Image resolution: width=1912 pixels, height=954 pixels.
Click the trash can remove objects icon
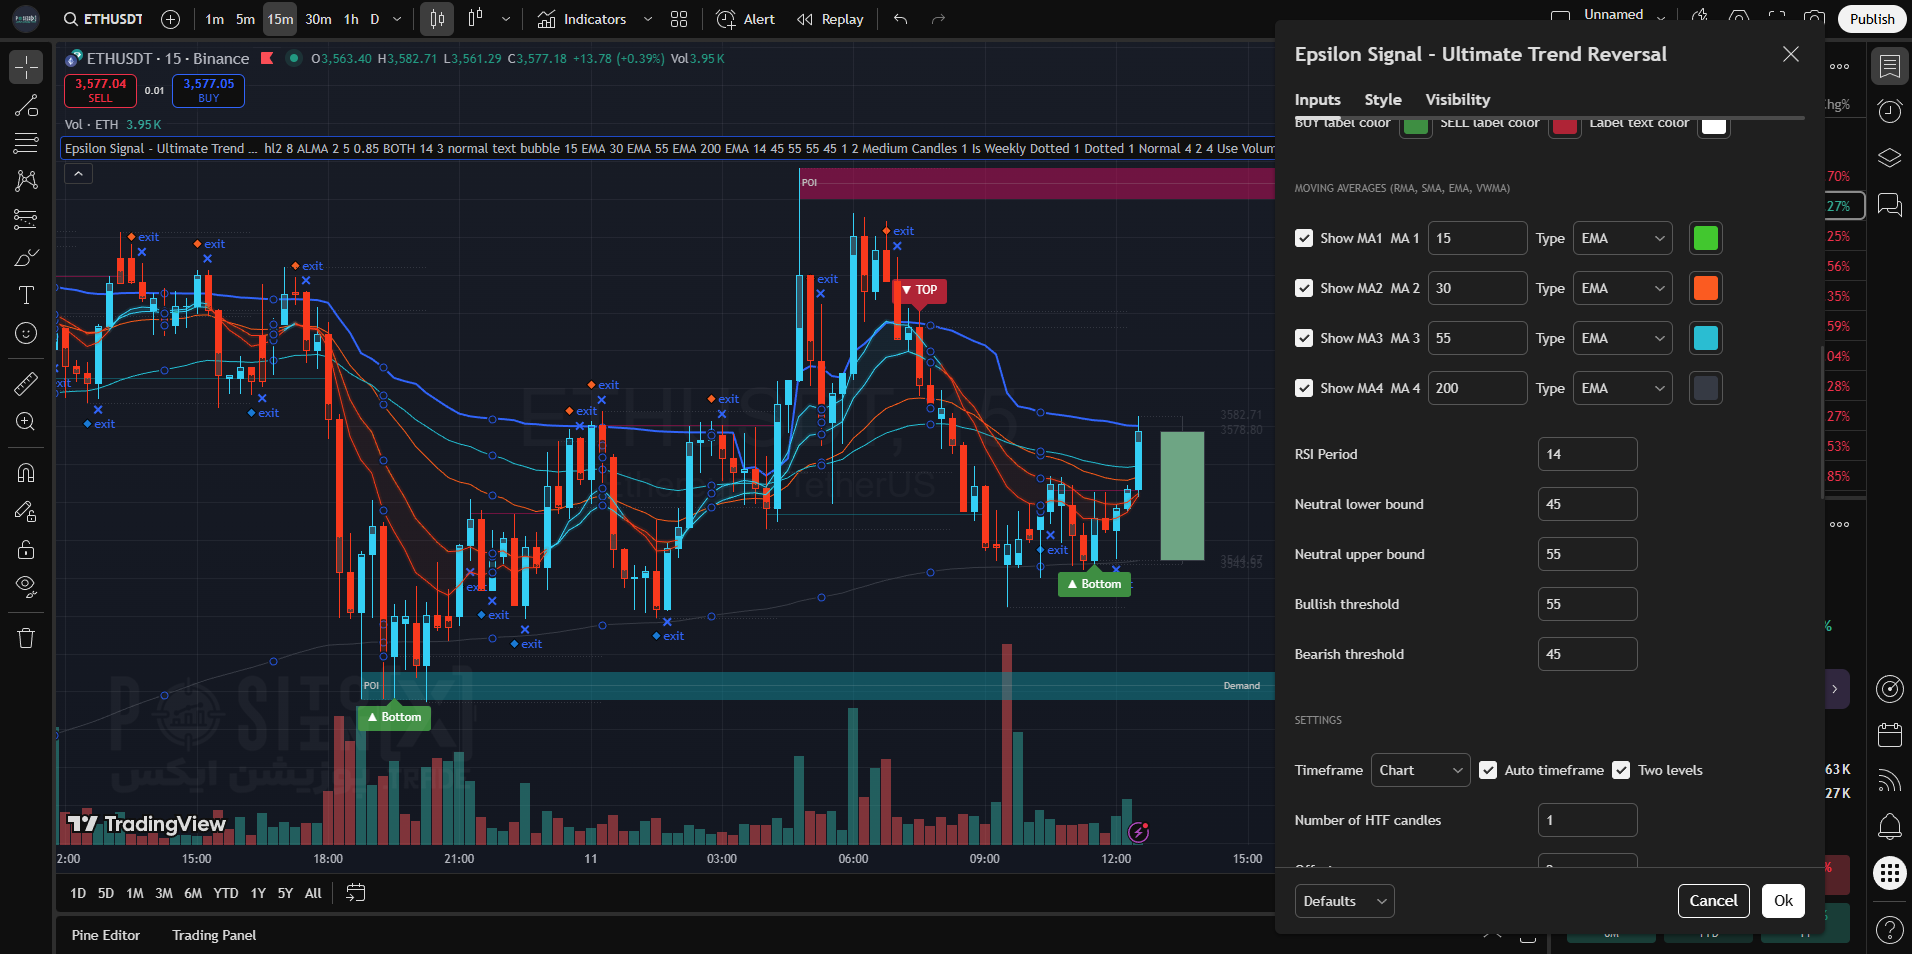[x=26, y=638]
